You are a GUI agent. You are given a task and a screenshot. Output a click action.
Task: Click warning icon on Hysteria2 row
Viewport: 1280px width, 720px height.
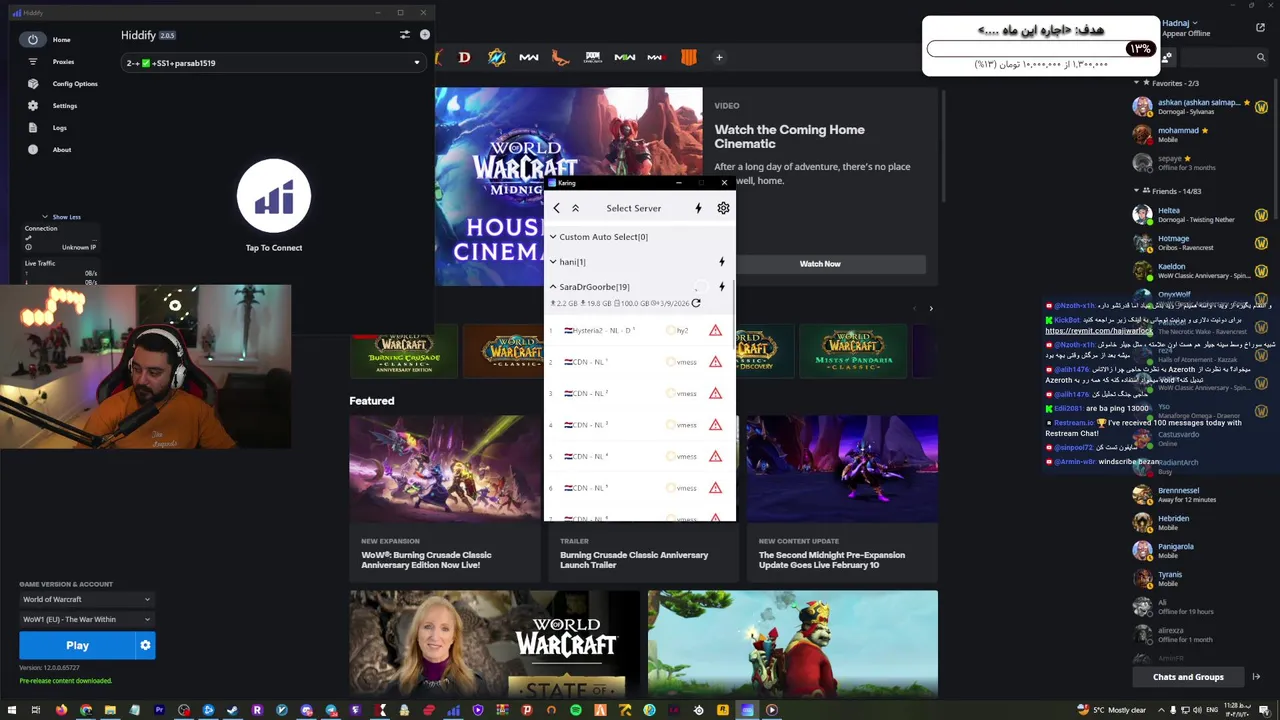715,330
